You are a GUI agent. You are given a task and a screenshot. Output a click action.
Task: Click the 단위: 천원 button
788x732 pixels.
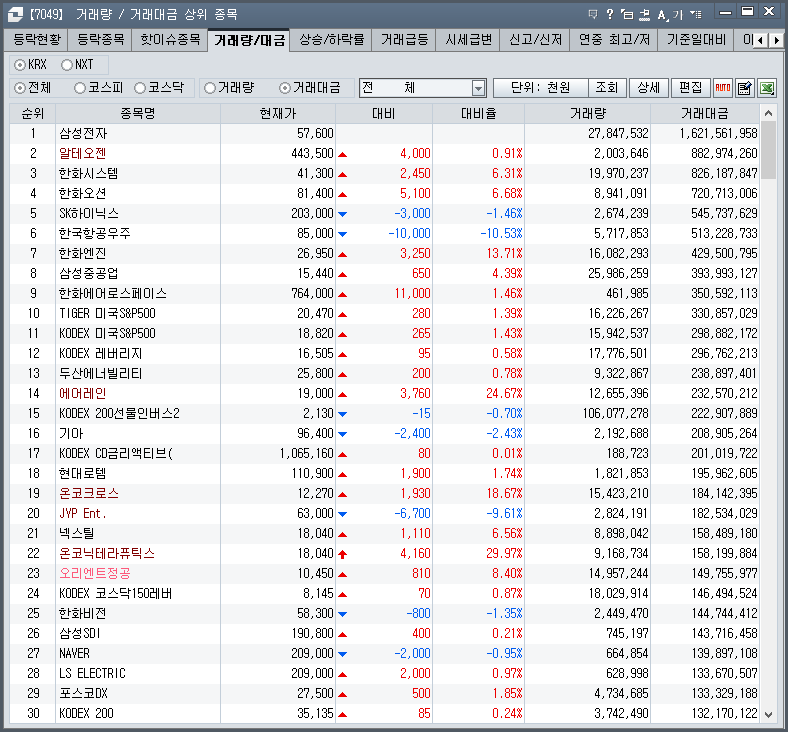541,88
